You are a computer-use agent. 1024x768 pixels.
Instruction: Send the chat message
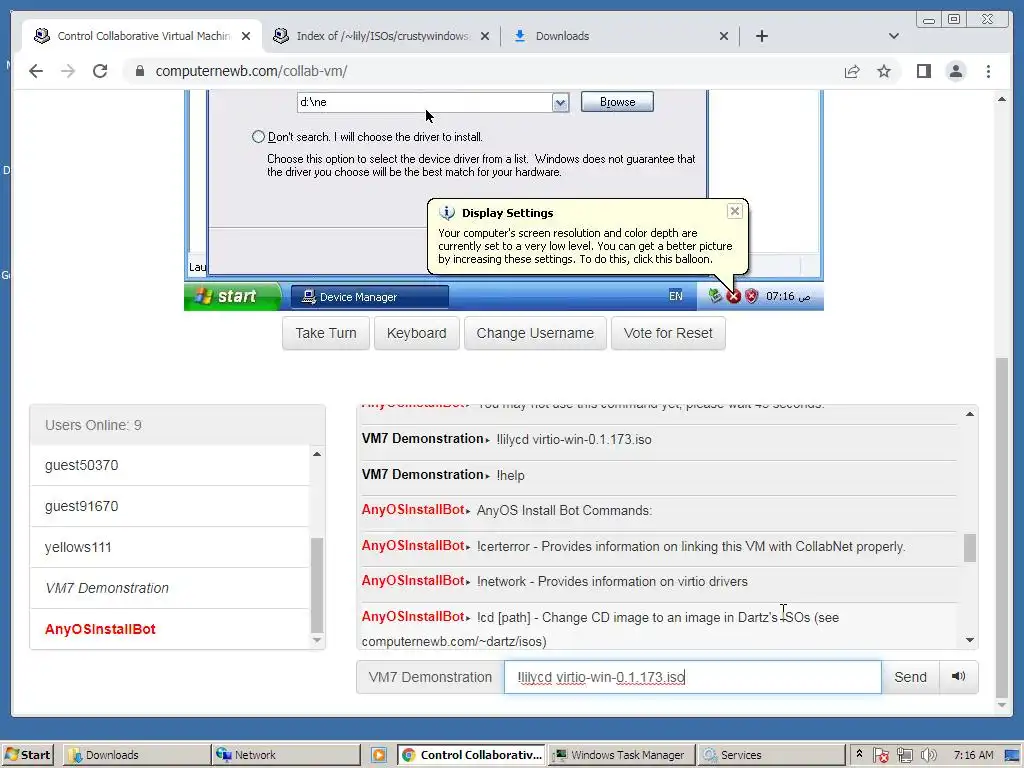[910, 677]
